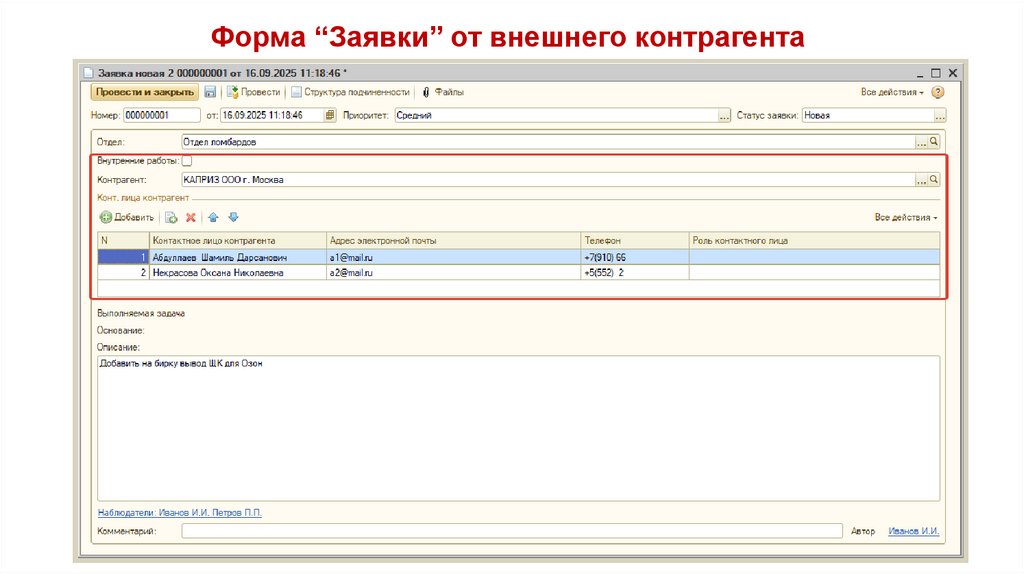Screen dimensions: 1024x574
Task: Click the Телефон column header
Action: (635, 240)
